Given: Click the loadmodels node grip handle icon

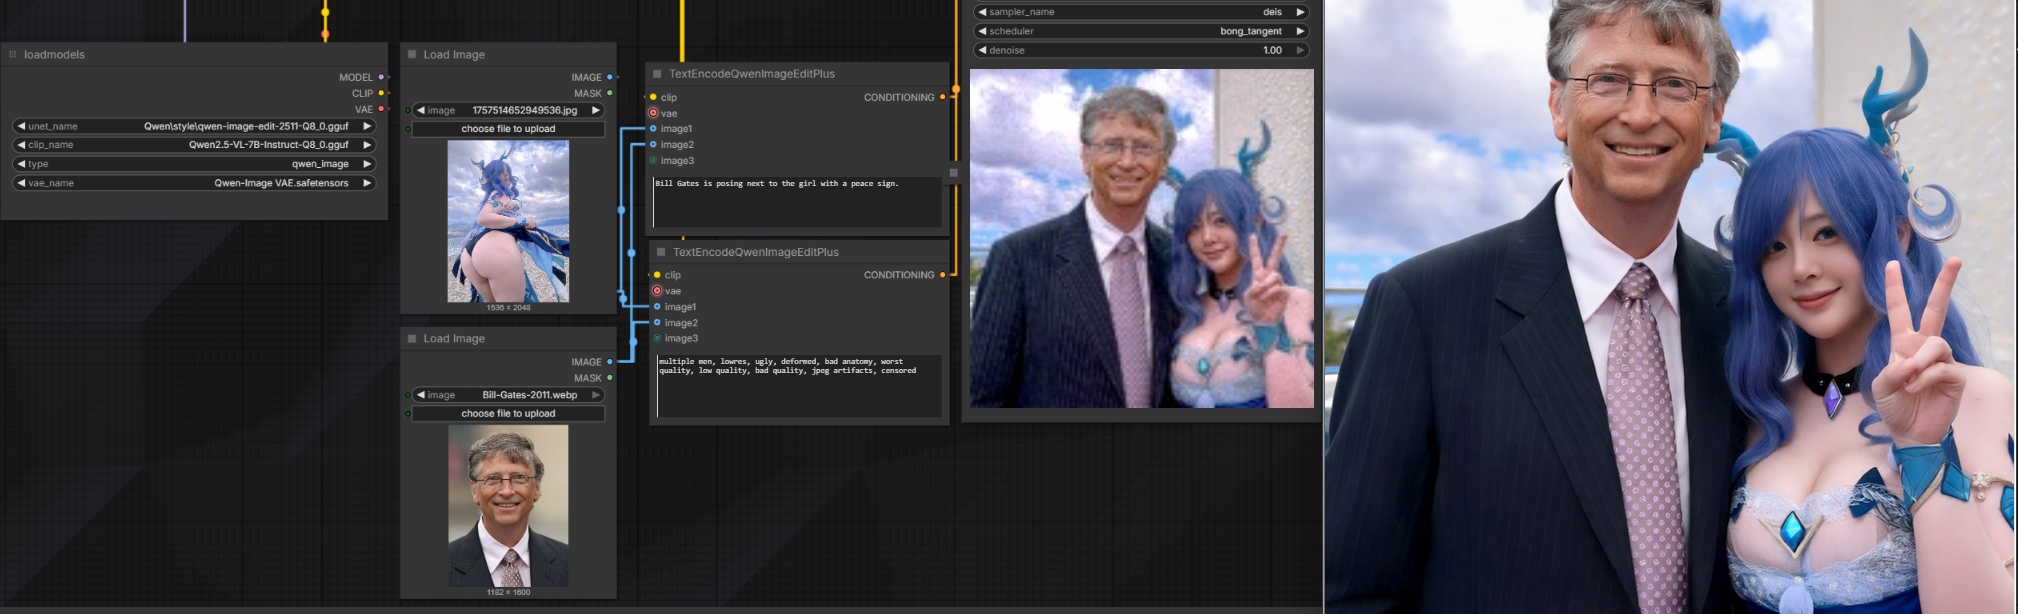Looking at the screenshot, I should (12, 54).
